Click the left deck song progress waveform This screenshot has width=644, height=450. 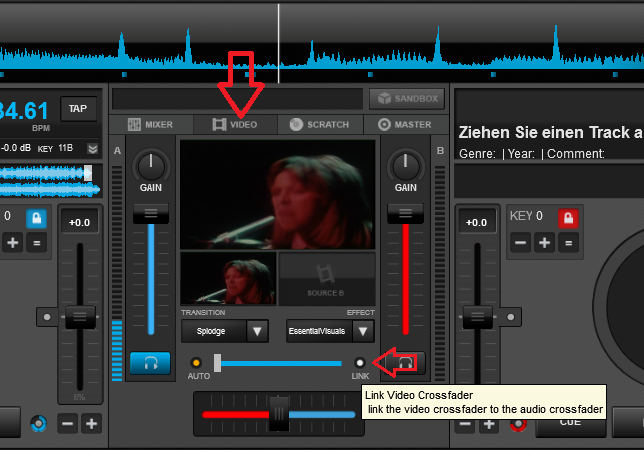coord(50,181)
